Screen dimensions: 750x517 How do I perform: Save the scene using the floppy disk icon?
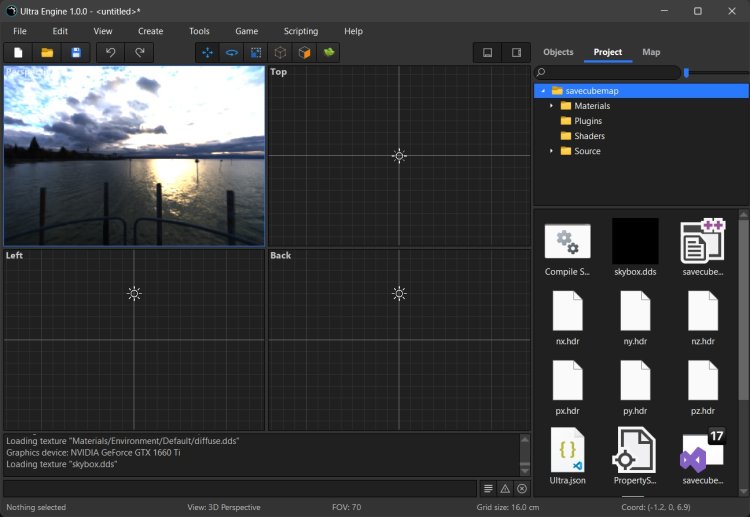(76, 52)
